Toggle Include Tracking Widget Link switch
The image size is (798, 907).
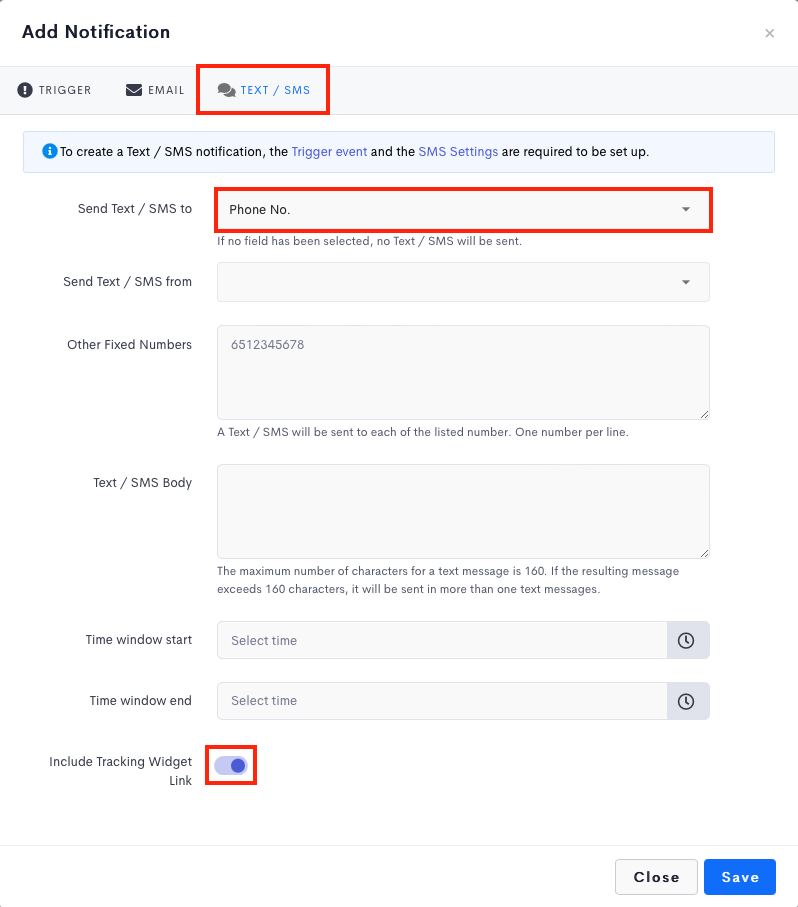[231, 765]
